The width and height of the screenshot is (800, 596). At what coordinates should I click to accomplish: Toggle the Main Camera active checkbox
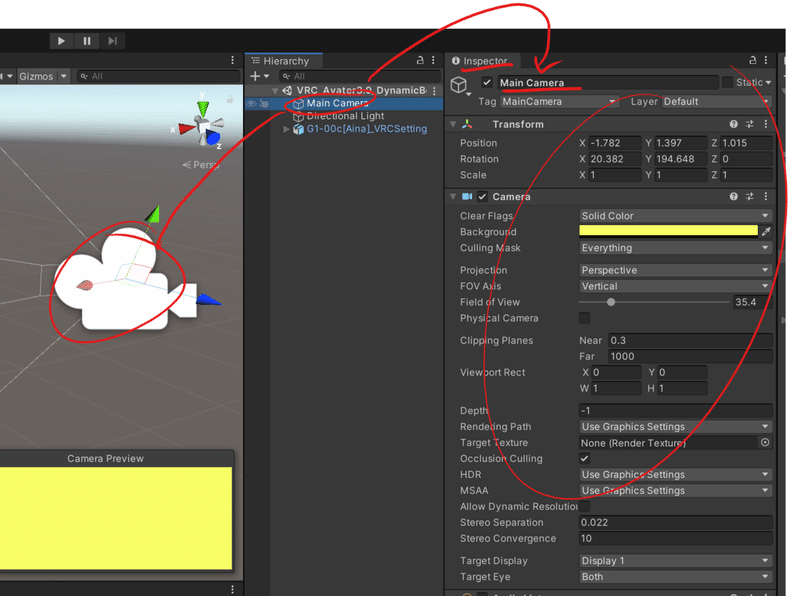[487, 82]
